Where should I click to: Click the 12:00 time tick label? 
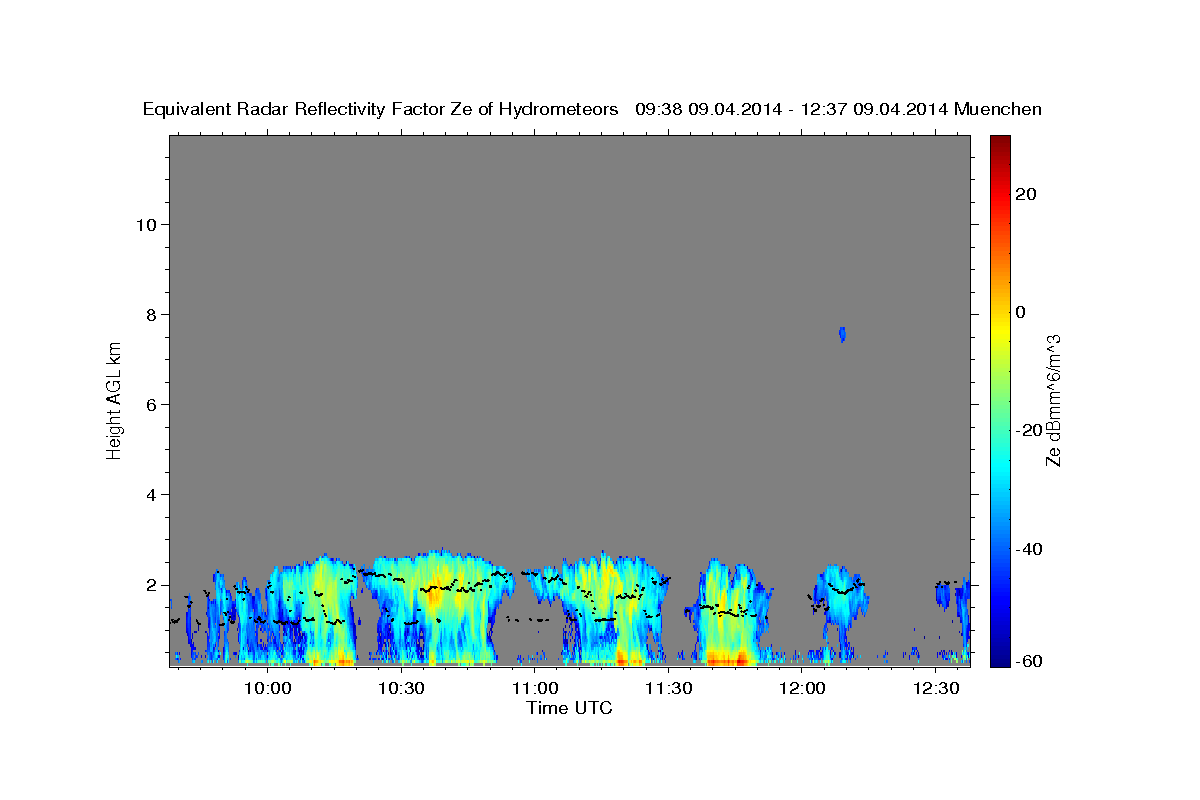[802, 689]
